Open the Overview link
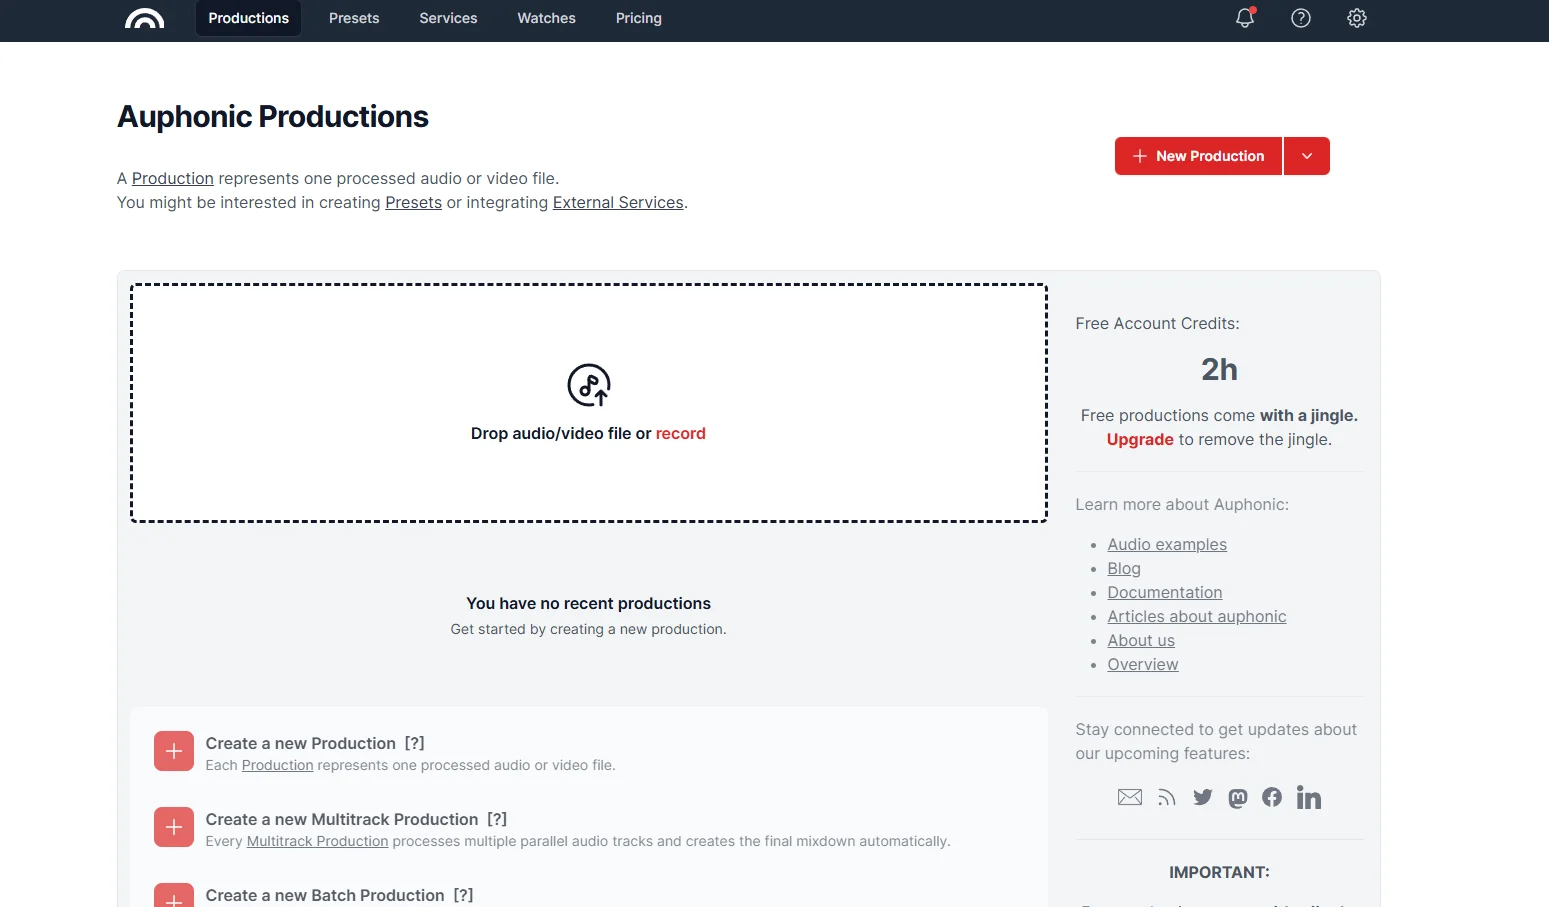Viewport: 1549px width, 907px height. (1143, 664)
